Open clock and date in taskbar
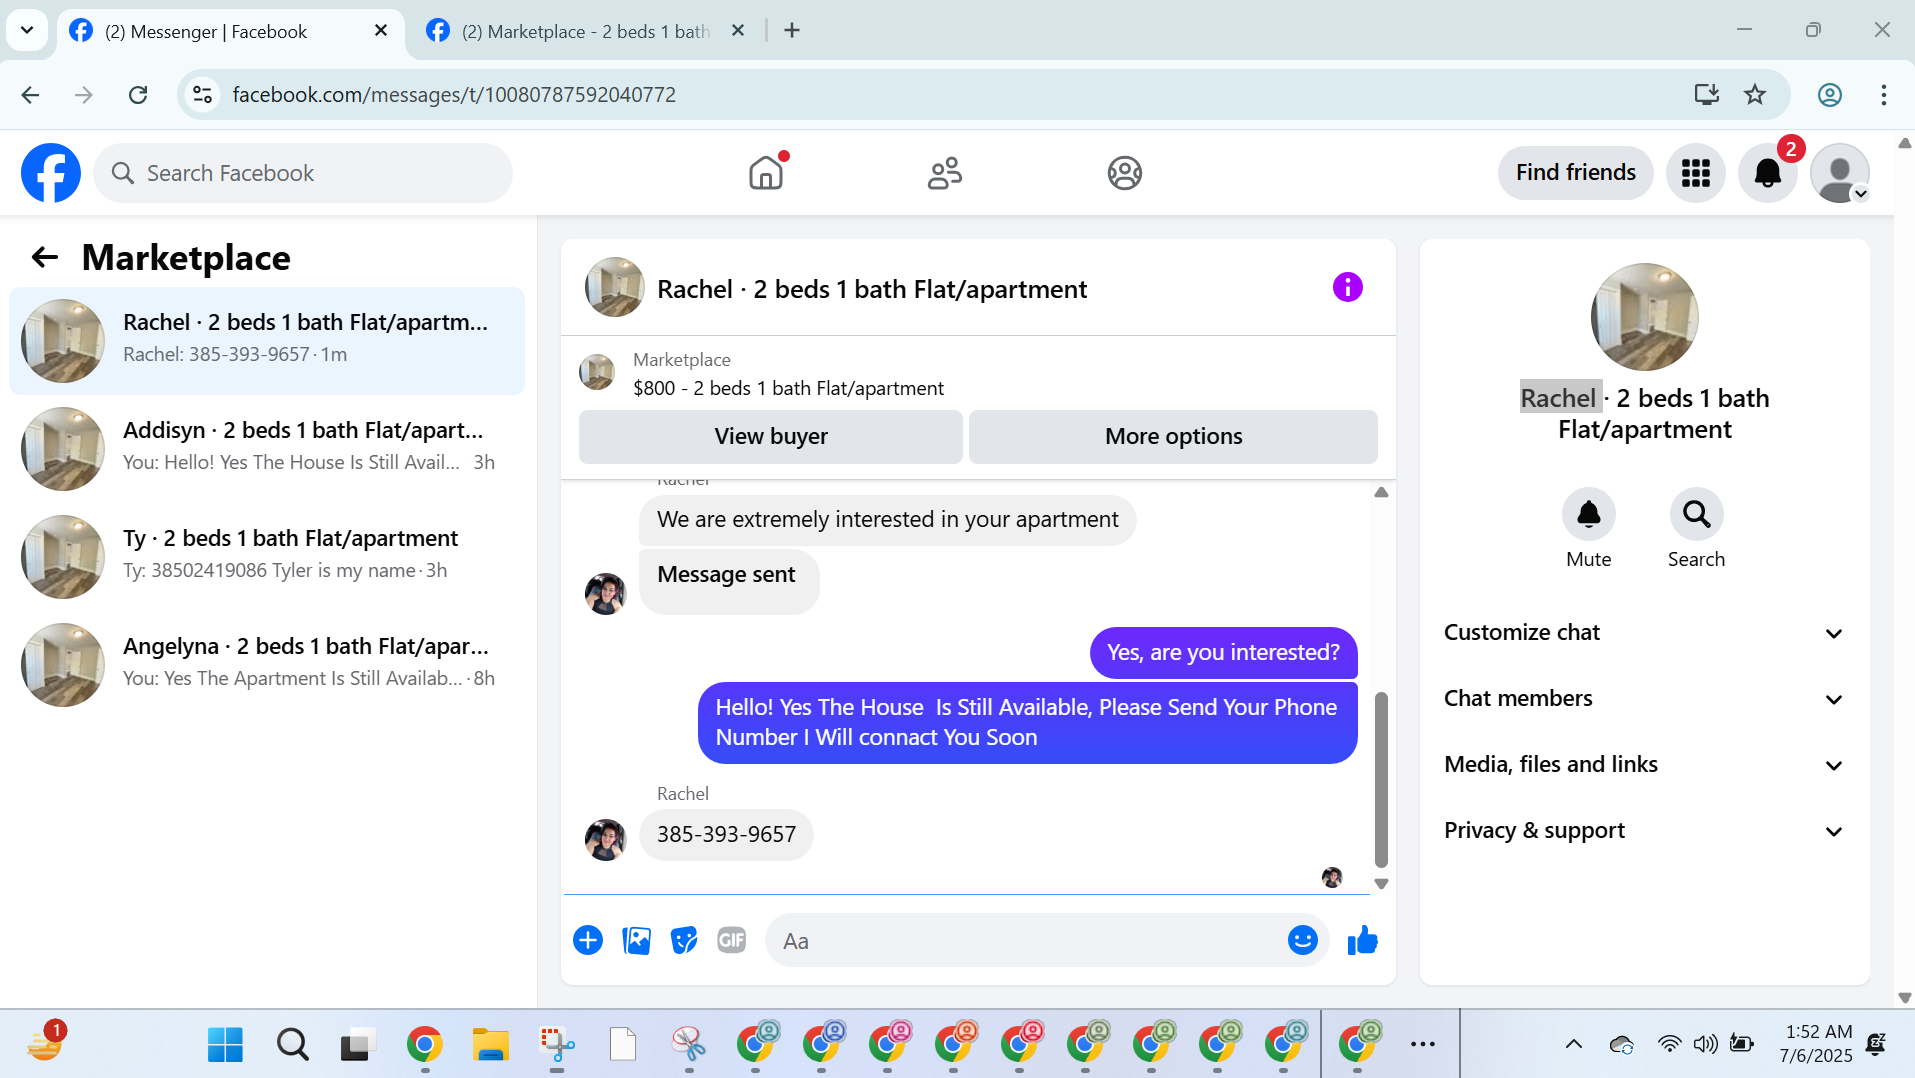 pos(1816,1044)
